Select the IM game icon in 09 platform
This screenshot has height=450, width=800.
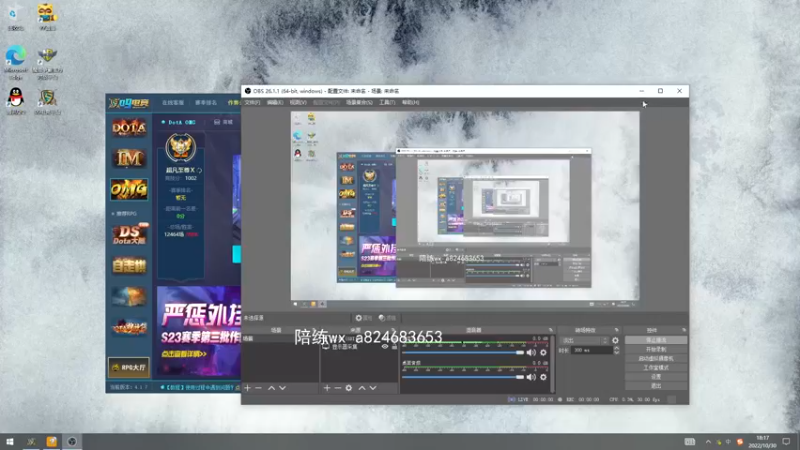pos(129,159)
